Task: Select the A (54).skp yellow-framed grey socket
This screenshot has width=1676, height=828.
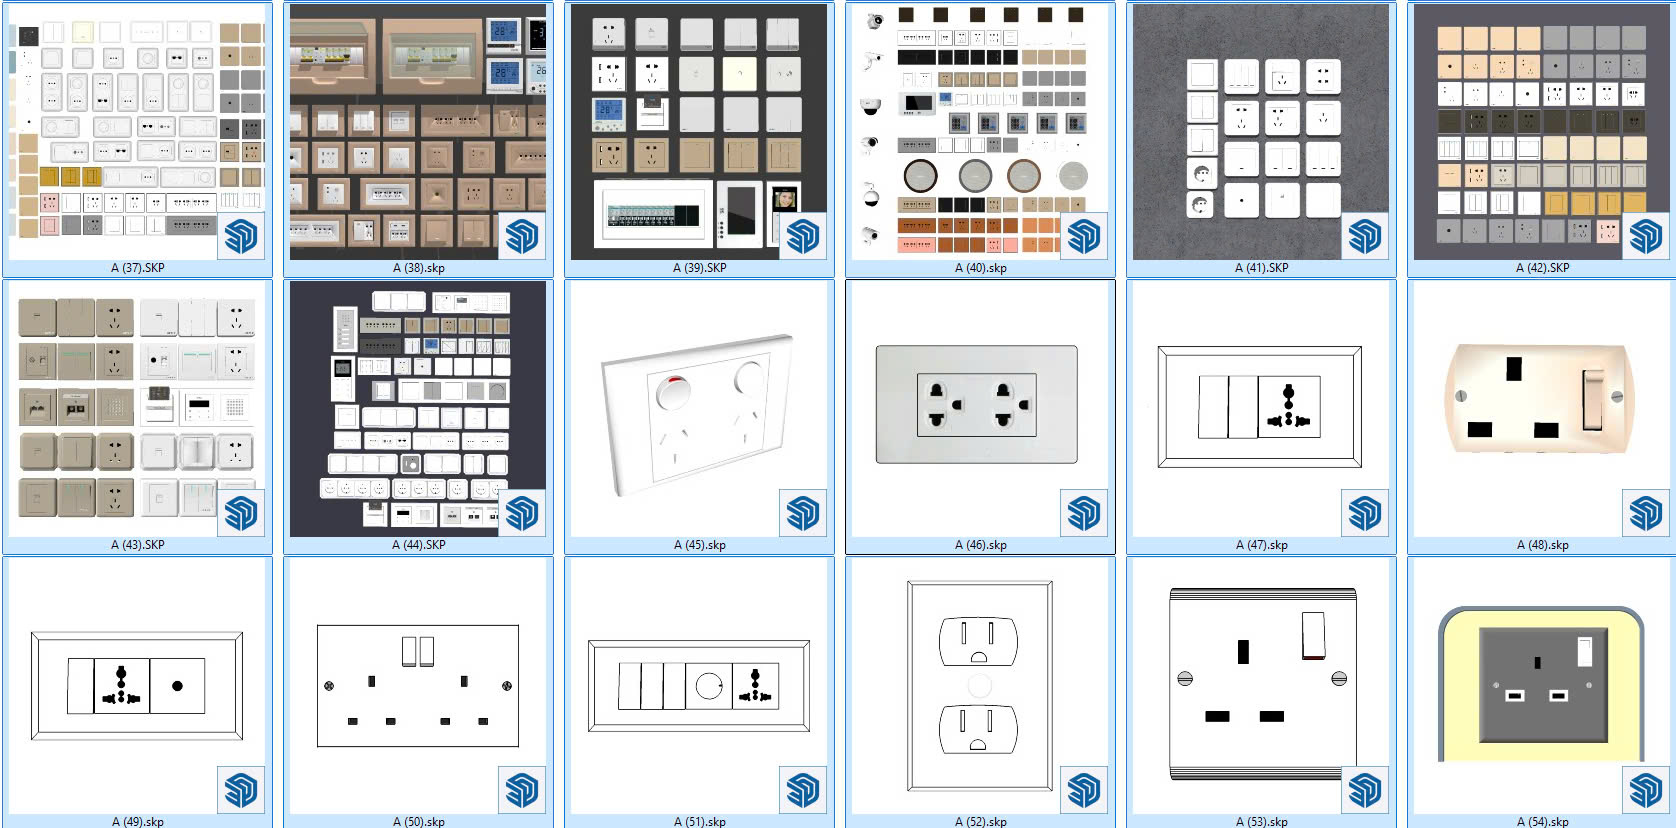Action: 1541,686
